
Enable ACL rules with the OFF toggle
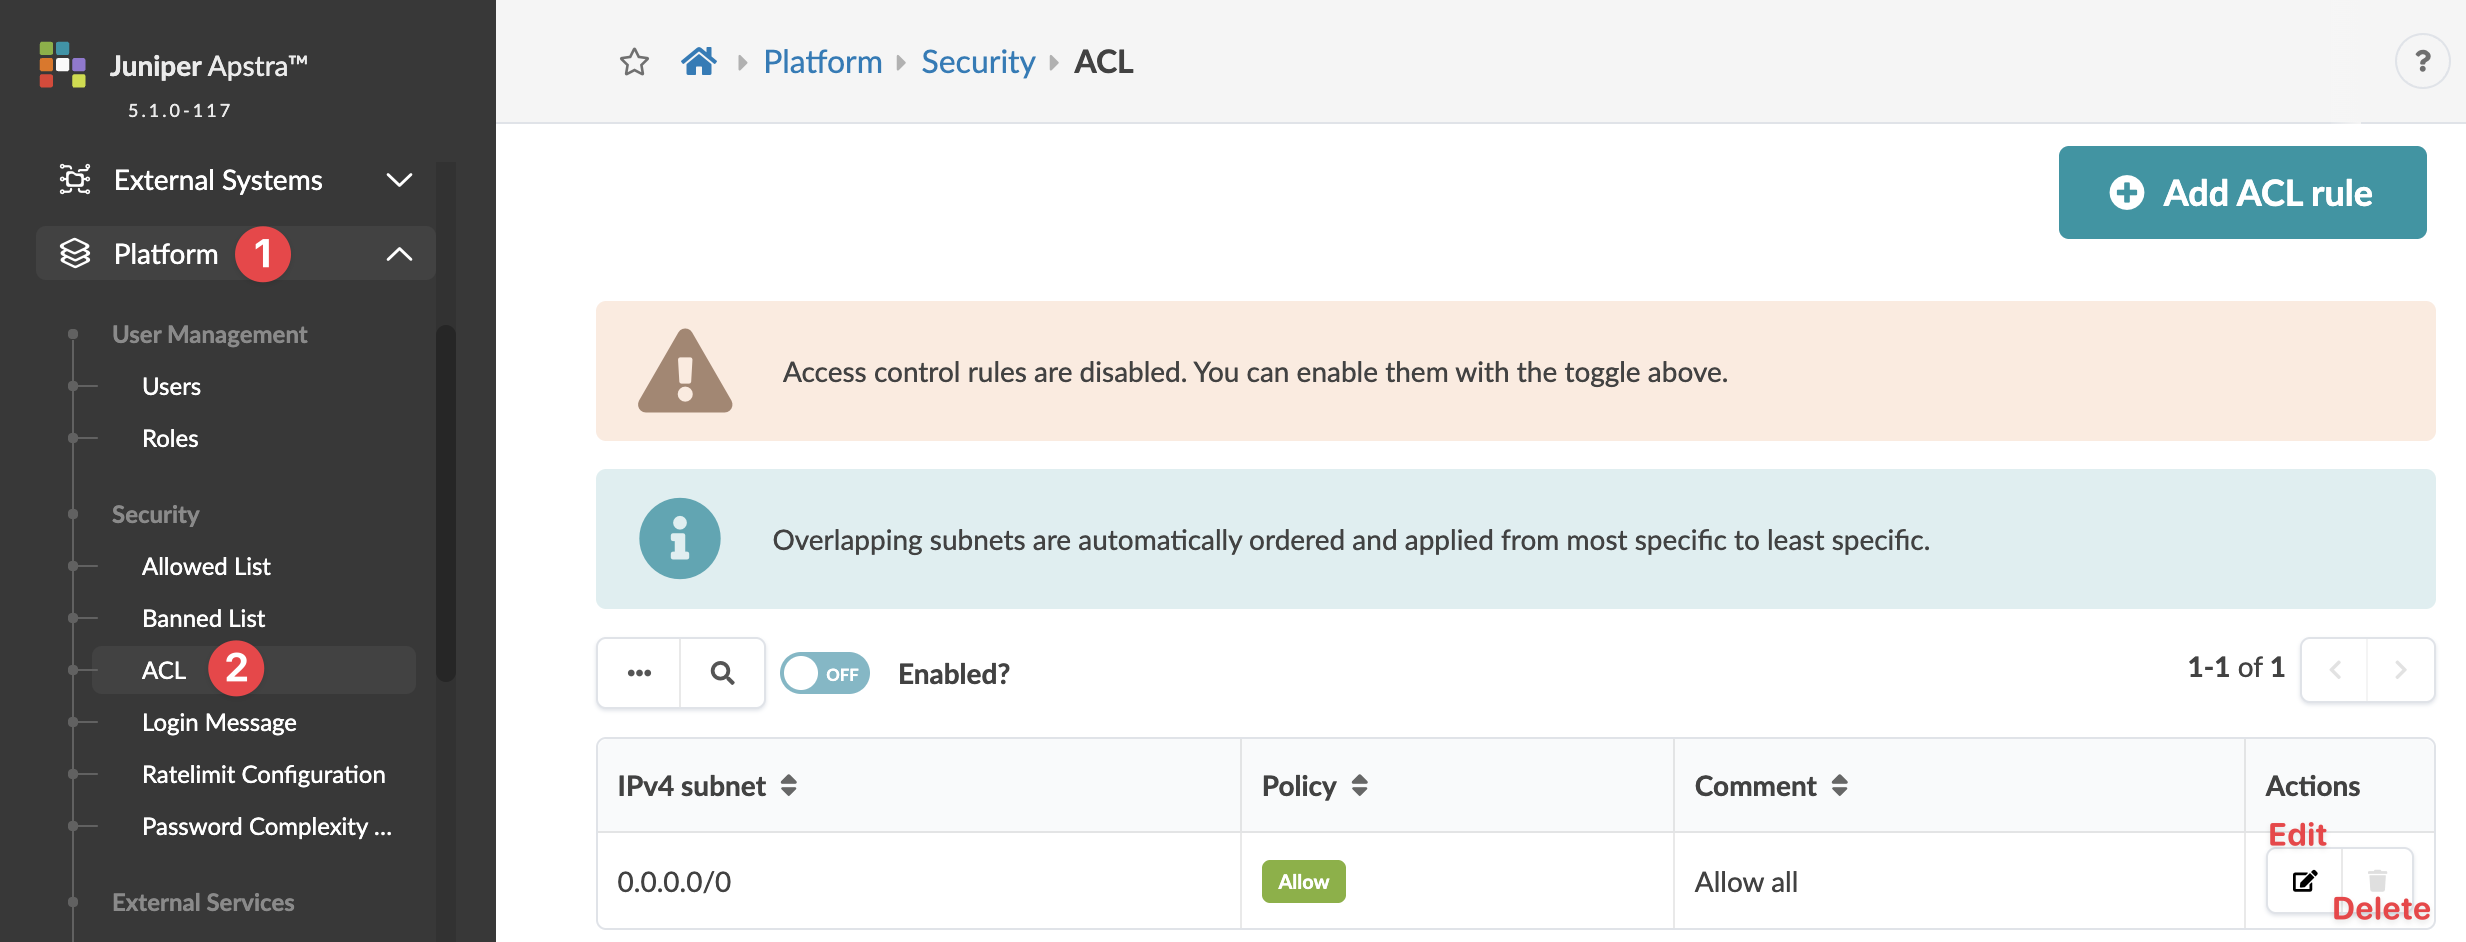coord(825,673)
